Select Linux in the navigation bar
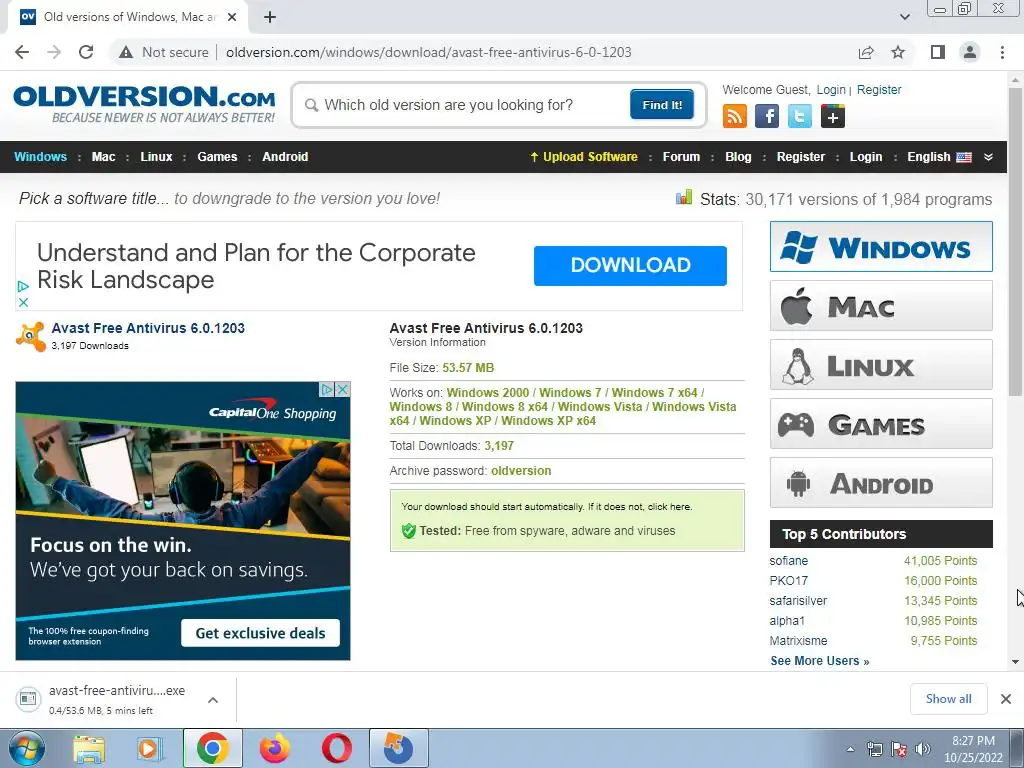The height and width of the screenshot is (768, 1024). [156, 157]
